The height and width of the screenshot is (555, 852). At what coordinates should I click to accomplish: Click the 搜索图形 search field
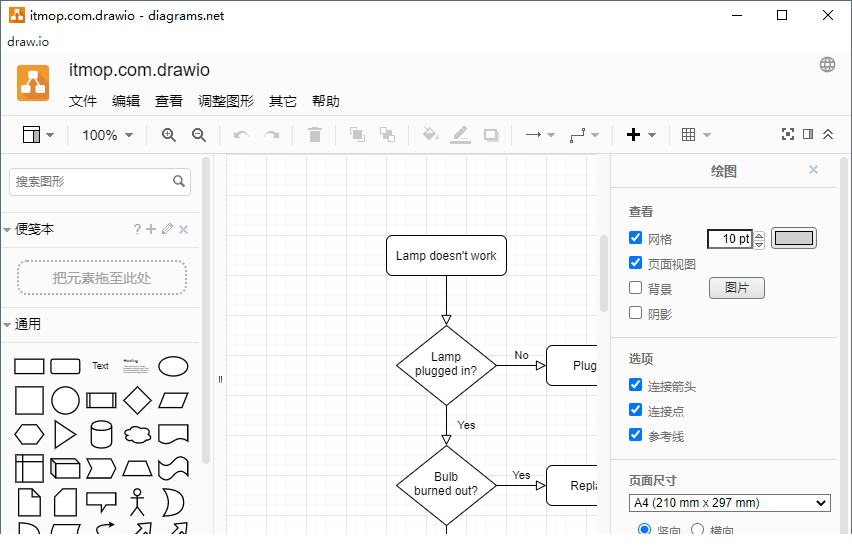(x=90, y=181)
